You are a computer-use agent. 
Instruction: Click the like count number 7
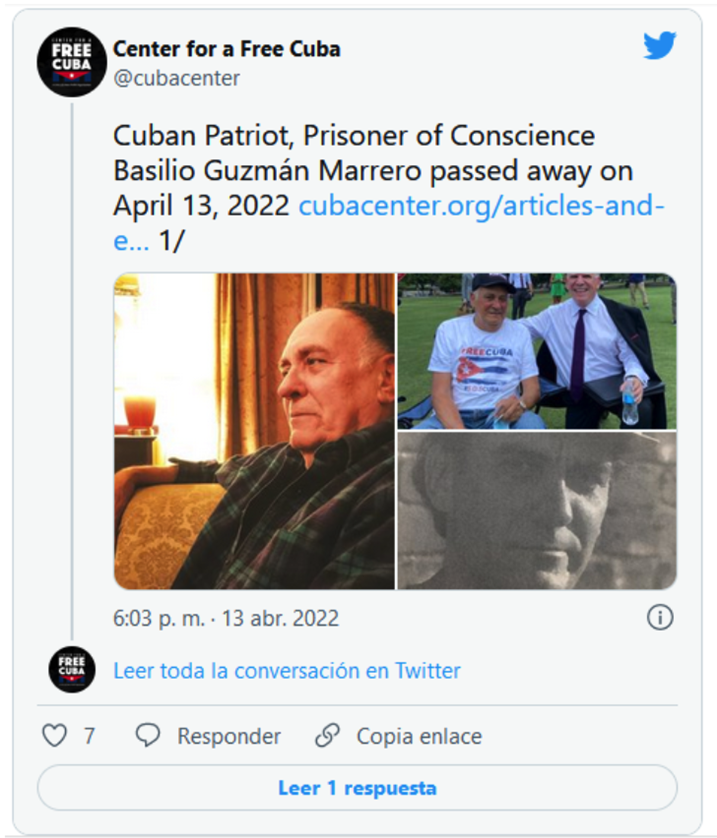tap(89, 736)
